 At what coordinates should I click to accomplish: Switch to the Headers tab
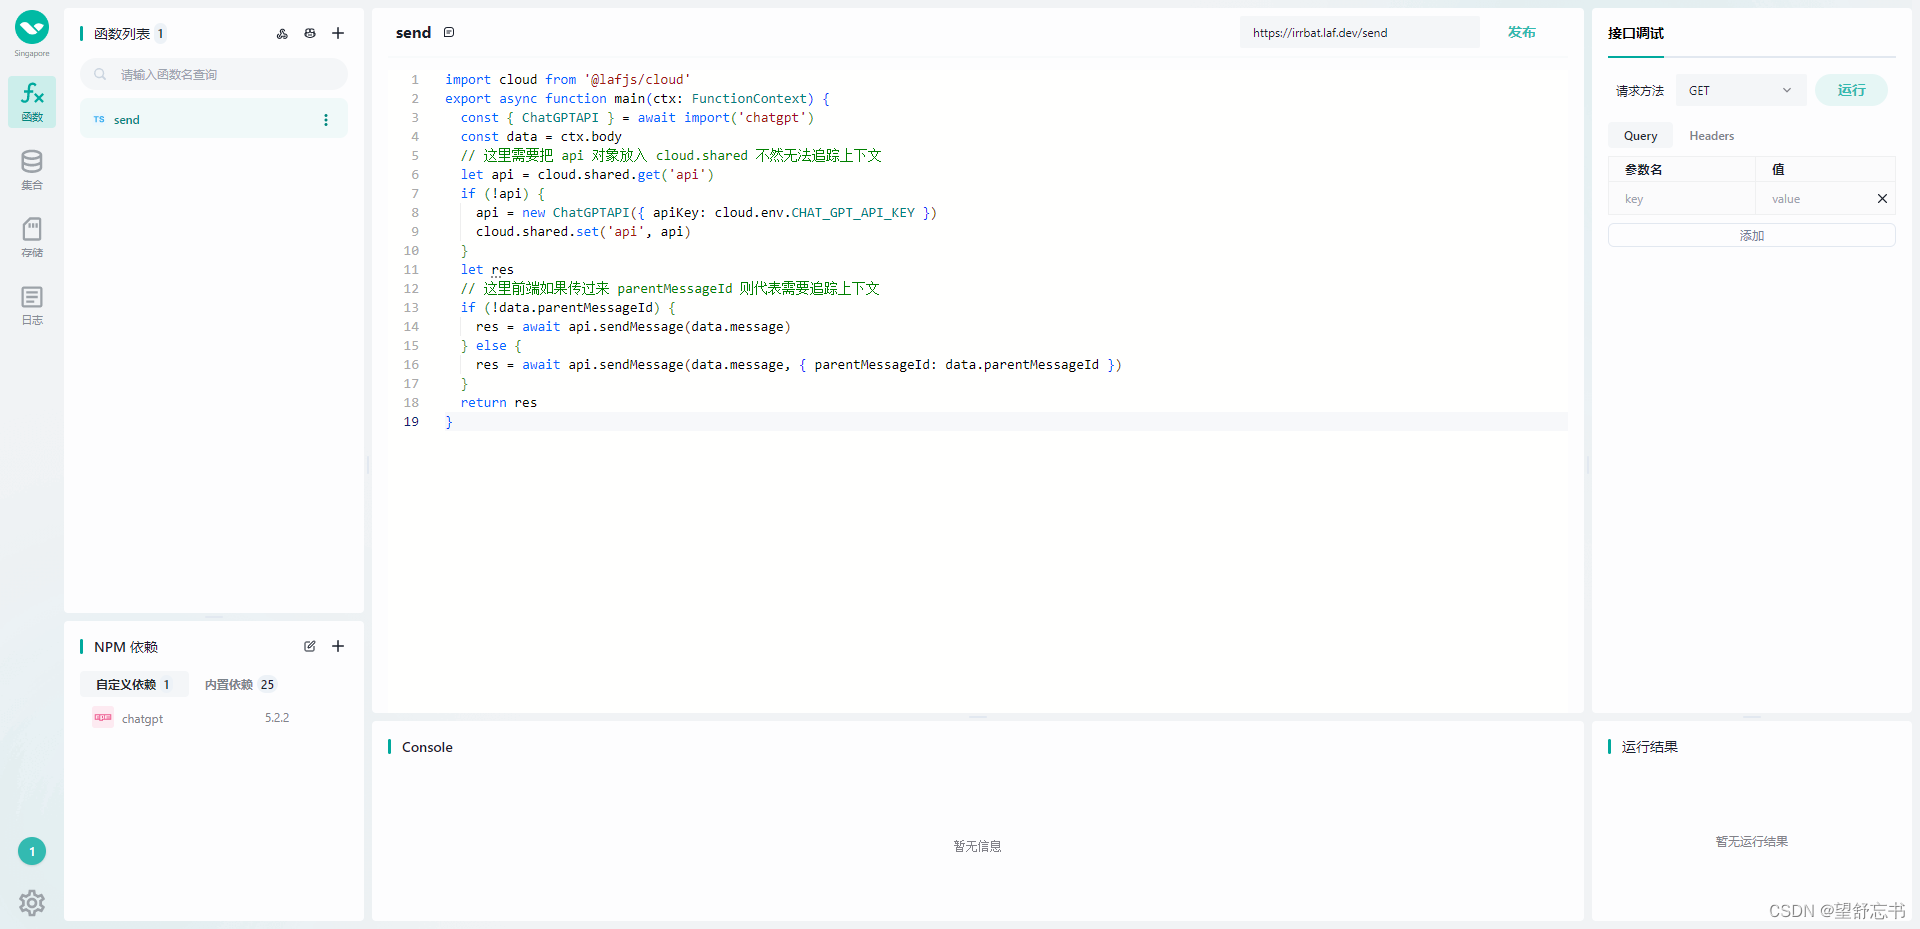(1711, 136)
